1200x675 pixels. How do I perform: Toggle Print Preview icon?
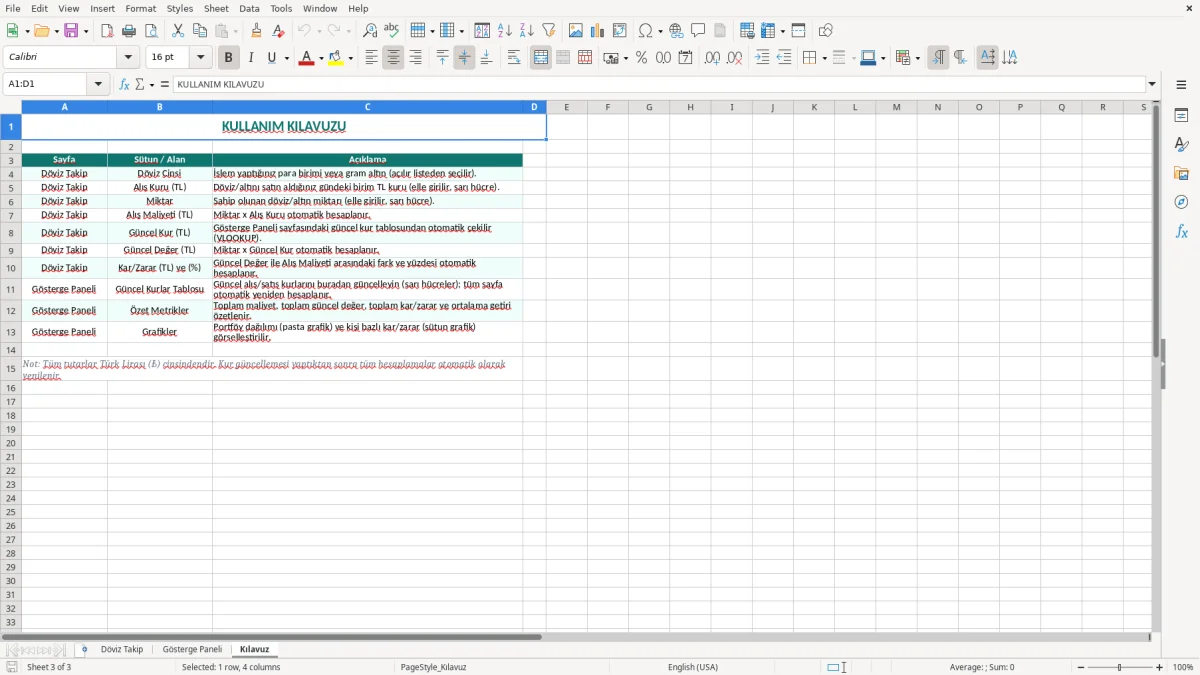151,31
